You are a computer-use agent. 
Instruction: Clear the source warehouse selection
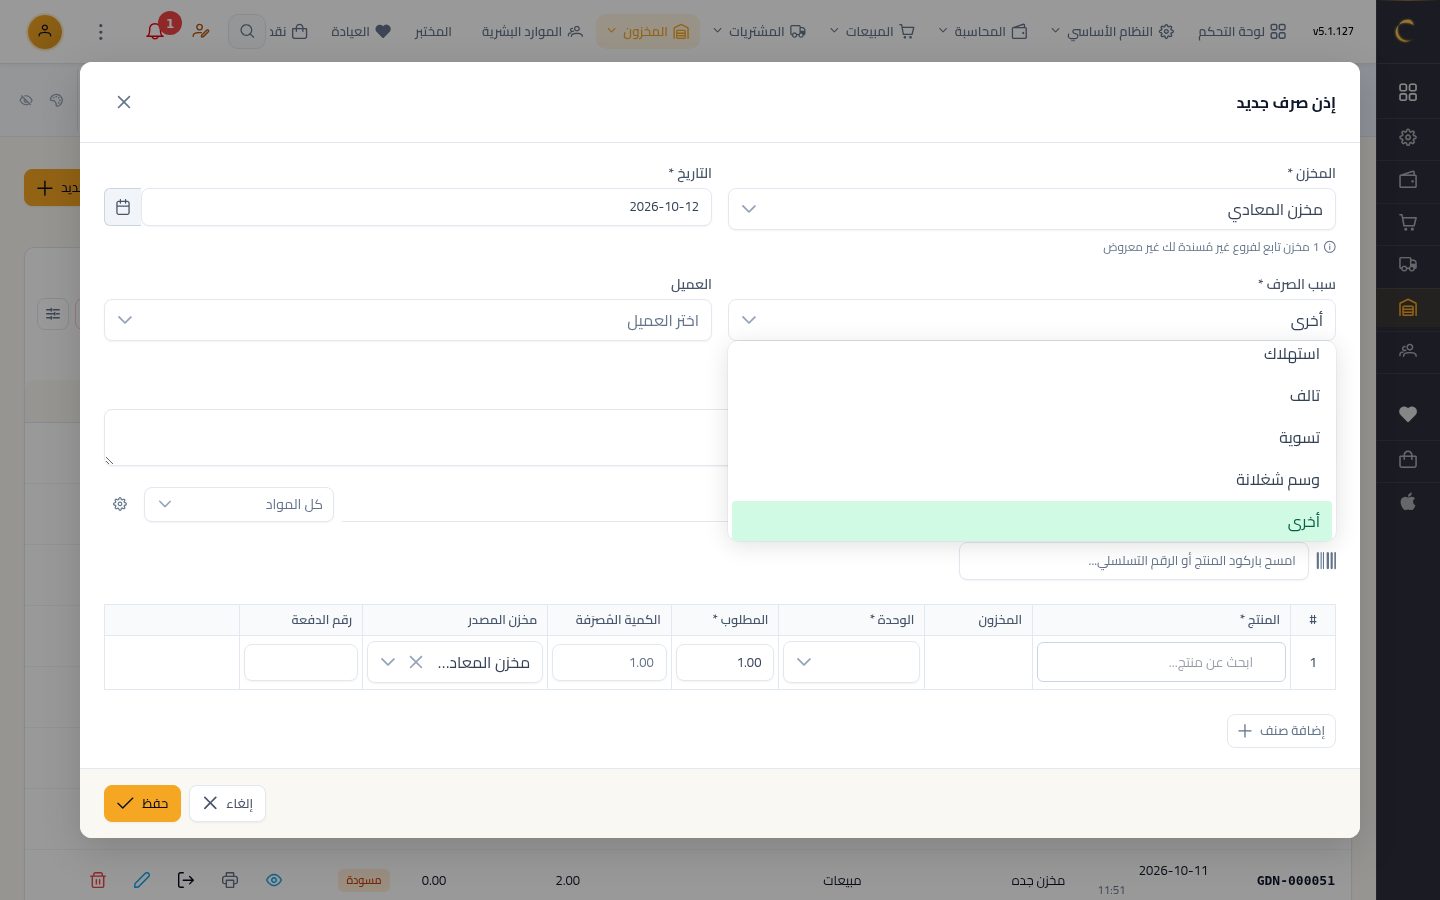[x=416, y=662]
